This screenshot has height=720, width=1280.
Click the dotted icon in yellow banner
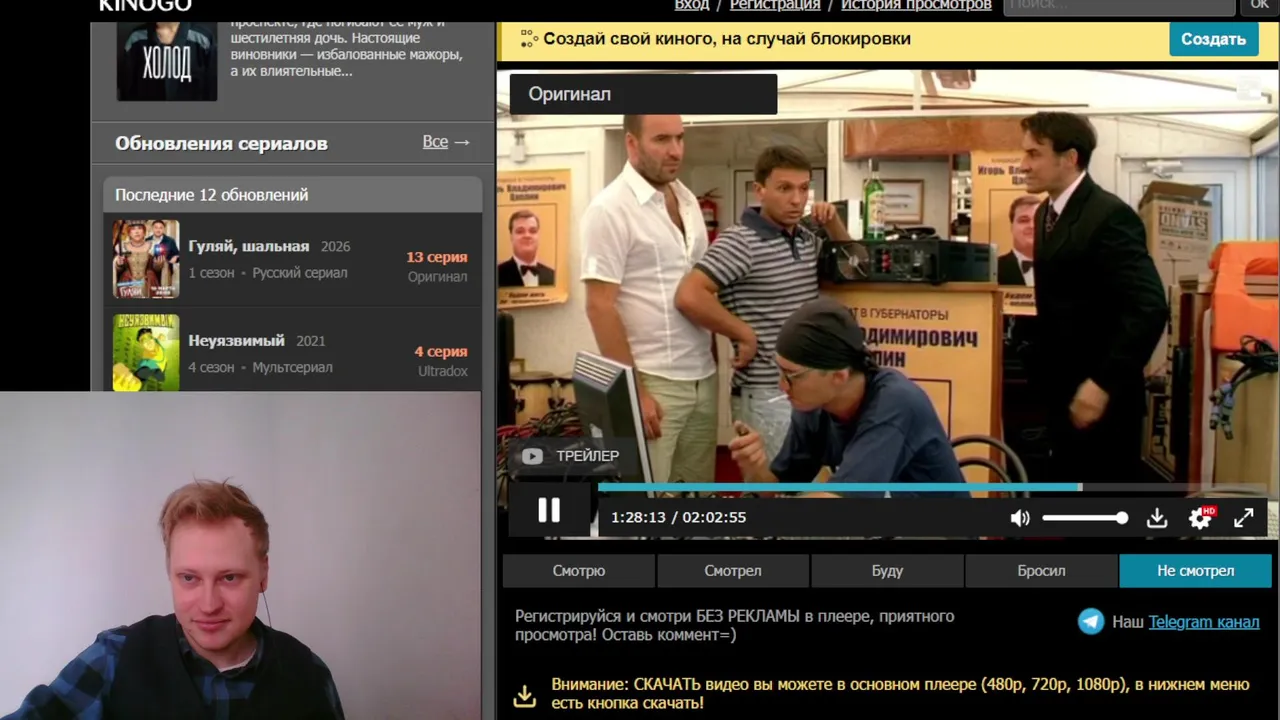click(x=528, y=39)
